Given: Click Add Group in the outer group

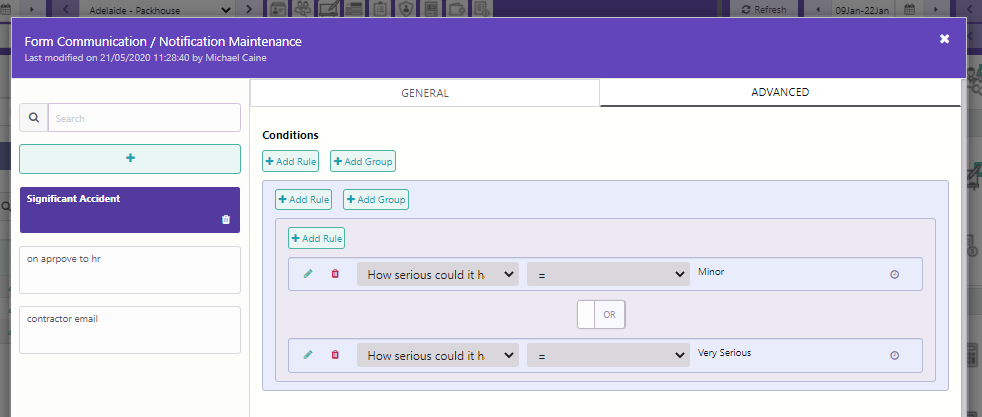Looking at the screenshot, I should pos(376,200).
